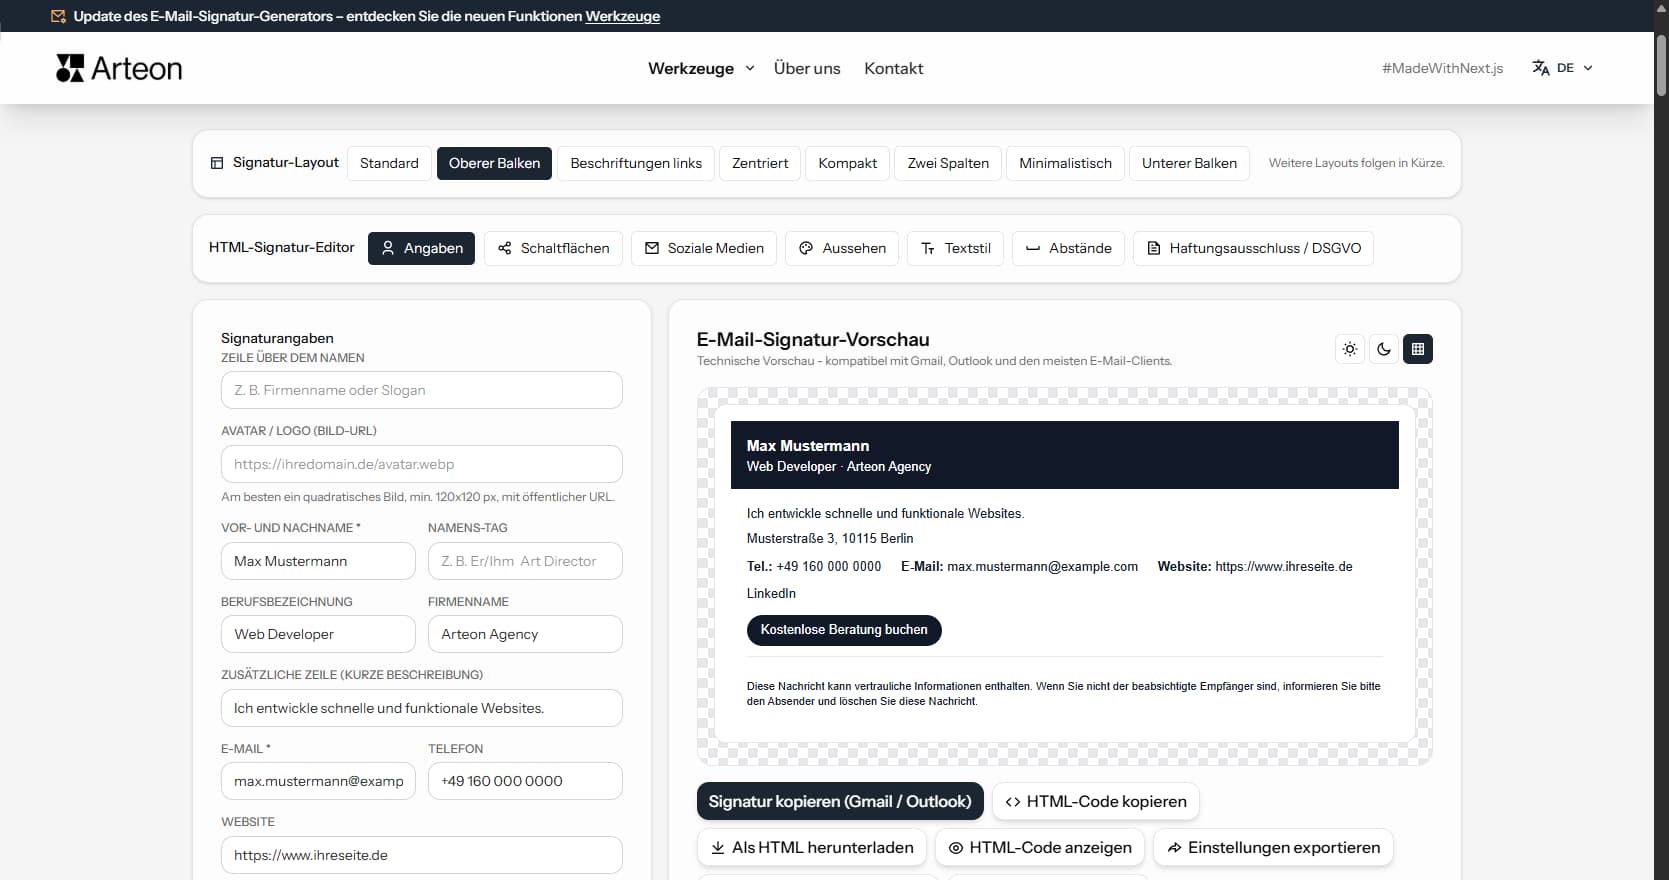Pick the Kompakt layout
This screenshot has height=880, width=1669.
[847, 163]
